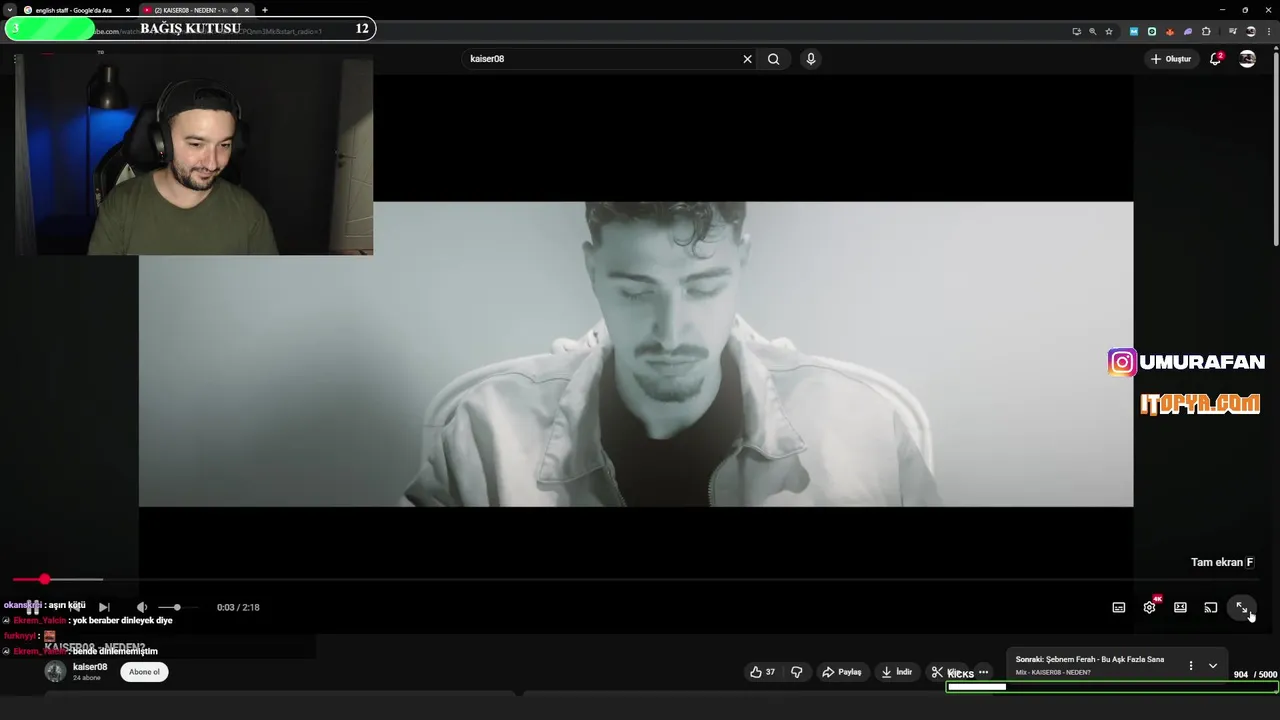Open Mix playlist three-dot options

1190,666
